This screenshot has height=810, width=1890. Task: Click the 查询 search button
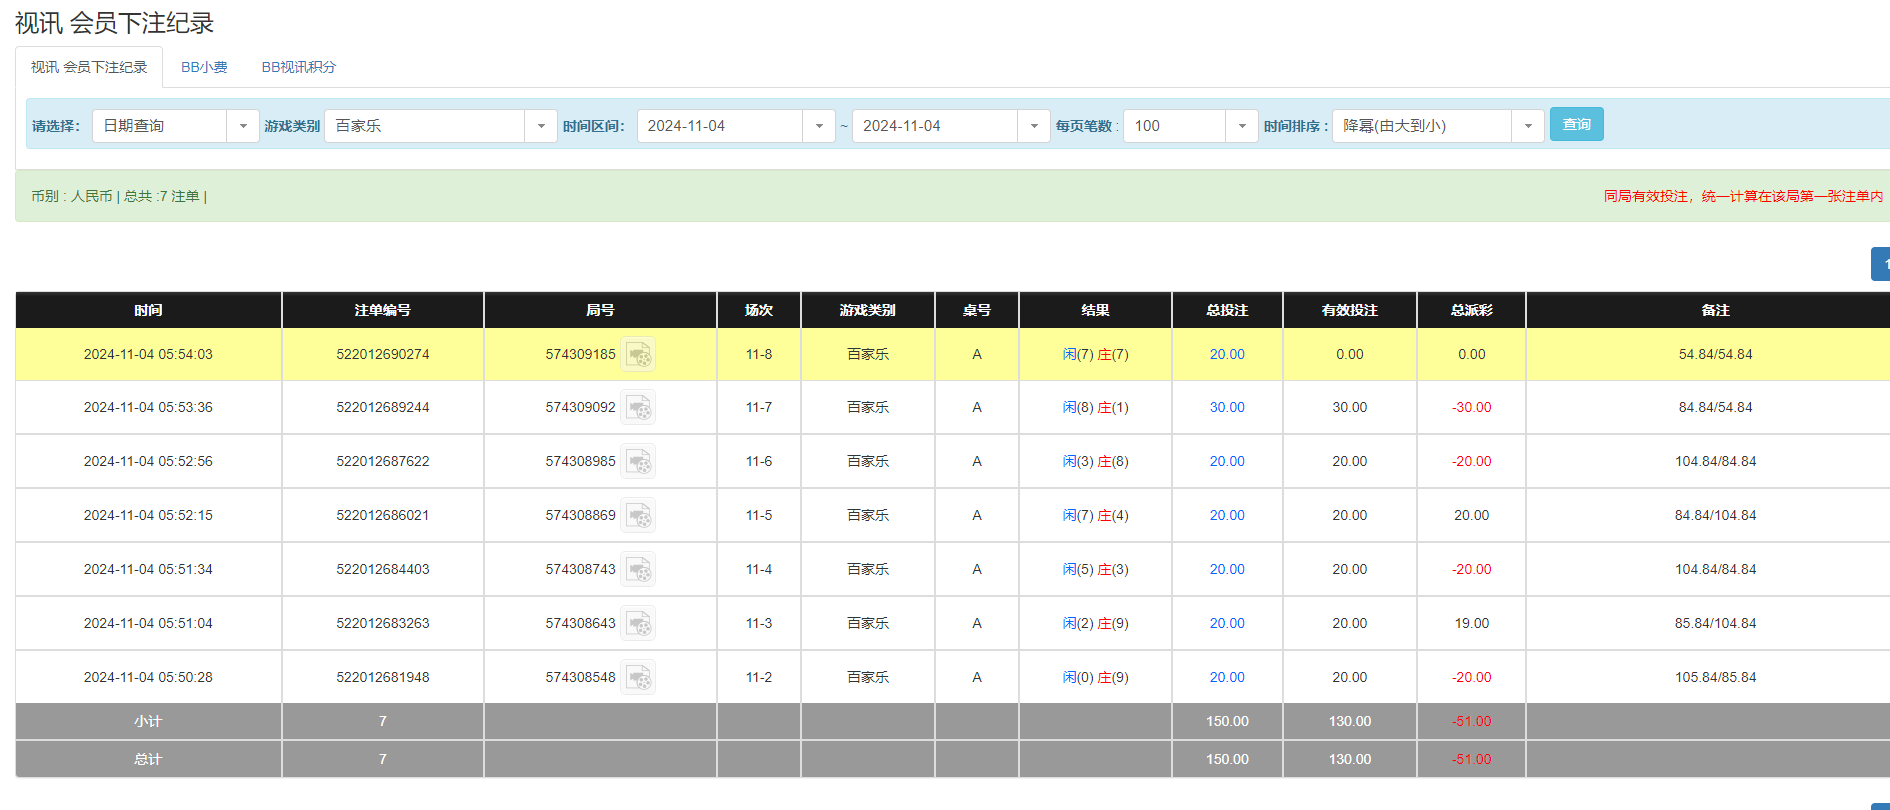[1576, 124]
